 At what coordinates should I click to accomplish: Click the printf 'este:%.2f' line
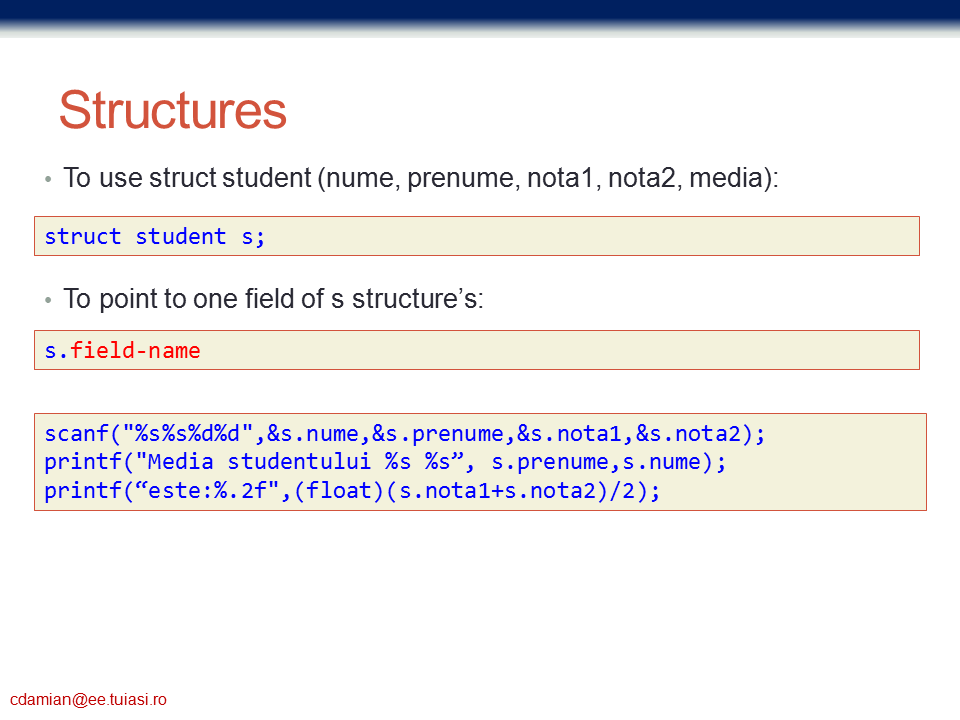point(352,491)
